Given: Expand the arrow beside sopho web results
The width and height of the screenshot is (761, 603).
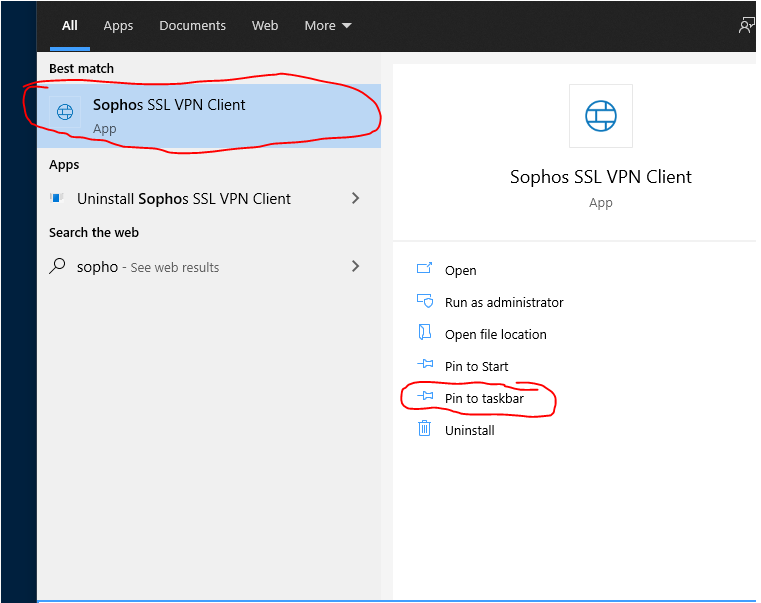Looking at the screenshot, I should pyautogui.click(x=355, y=266).
